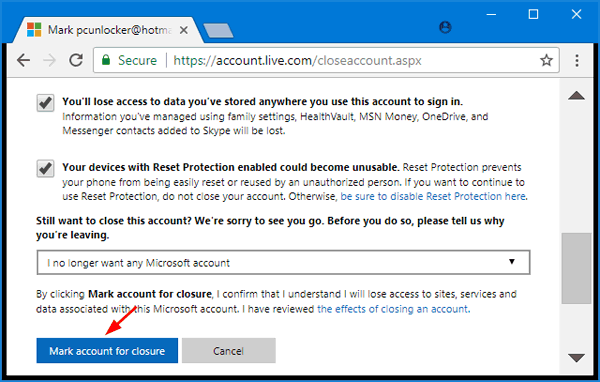
Task: Open the Chrome profile avatar icon
Action: click(445, 27)
